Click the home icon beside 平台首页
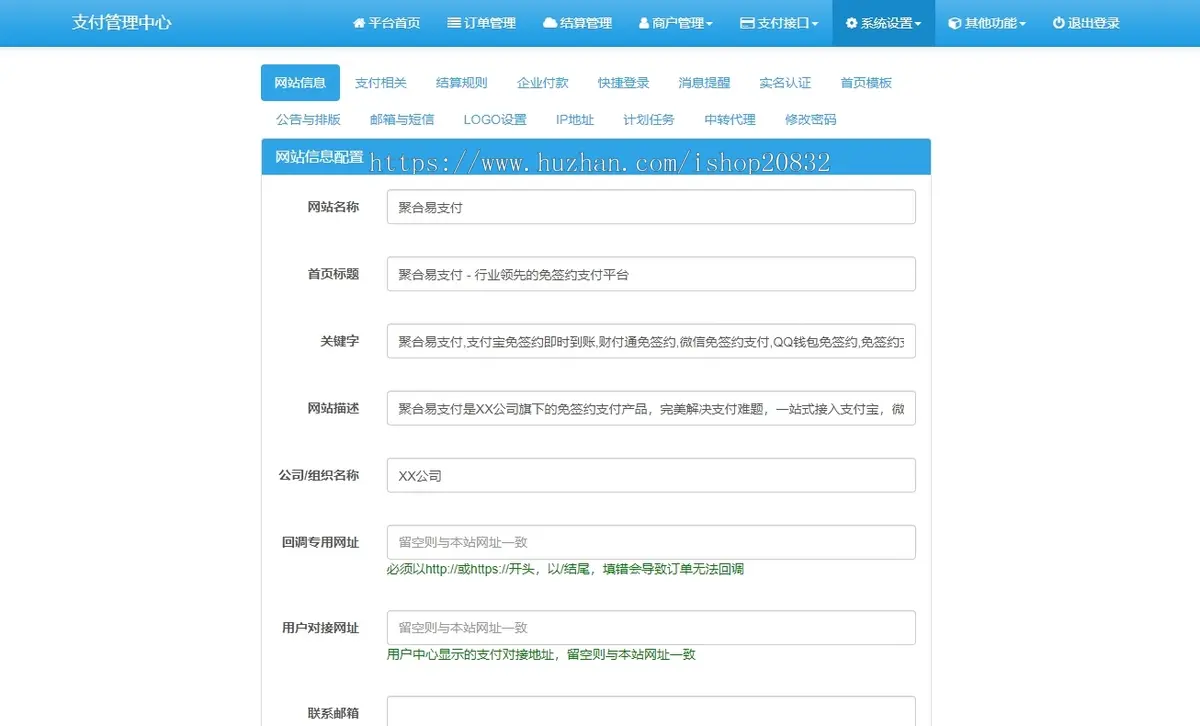The width and height of the screenshot is (1200, 726). point(359,23)
